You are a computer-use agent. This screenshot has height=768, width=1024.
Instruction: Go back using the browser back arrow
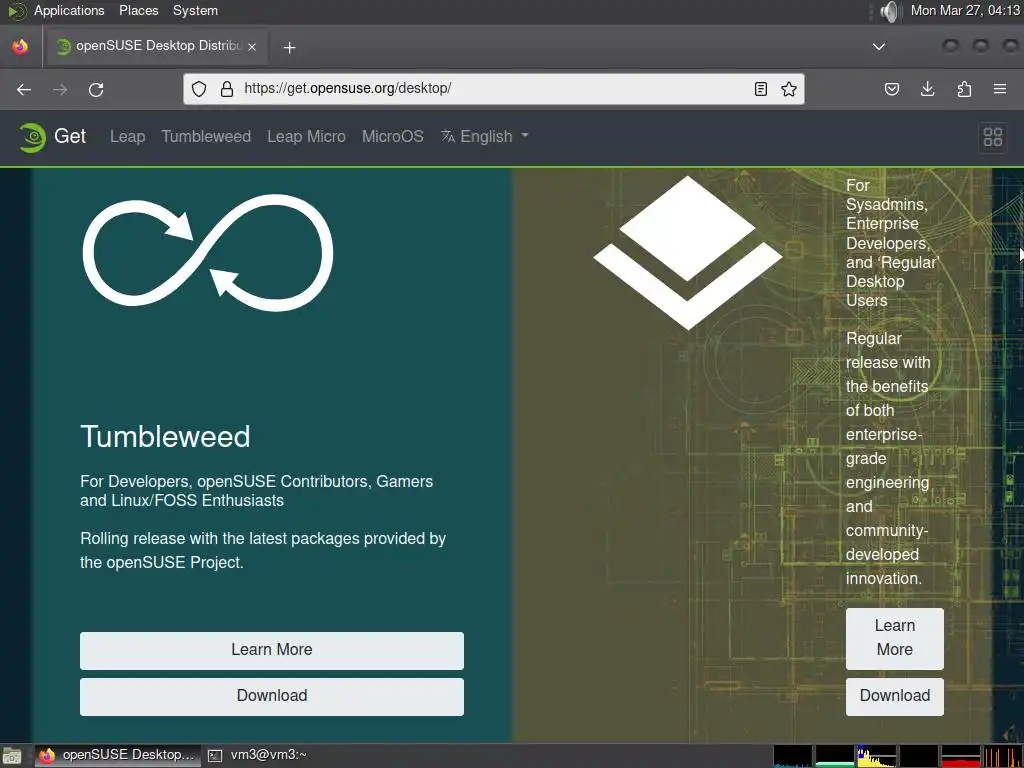[24, 89]
